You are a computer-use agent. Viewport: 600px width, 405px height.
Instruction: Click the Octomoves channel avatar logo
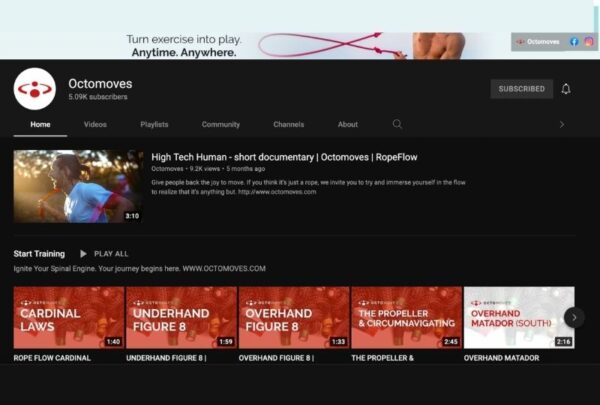pyautogui.click(x=34, y=89)
